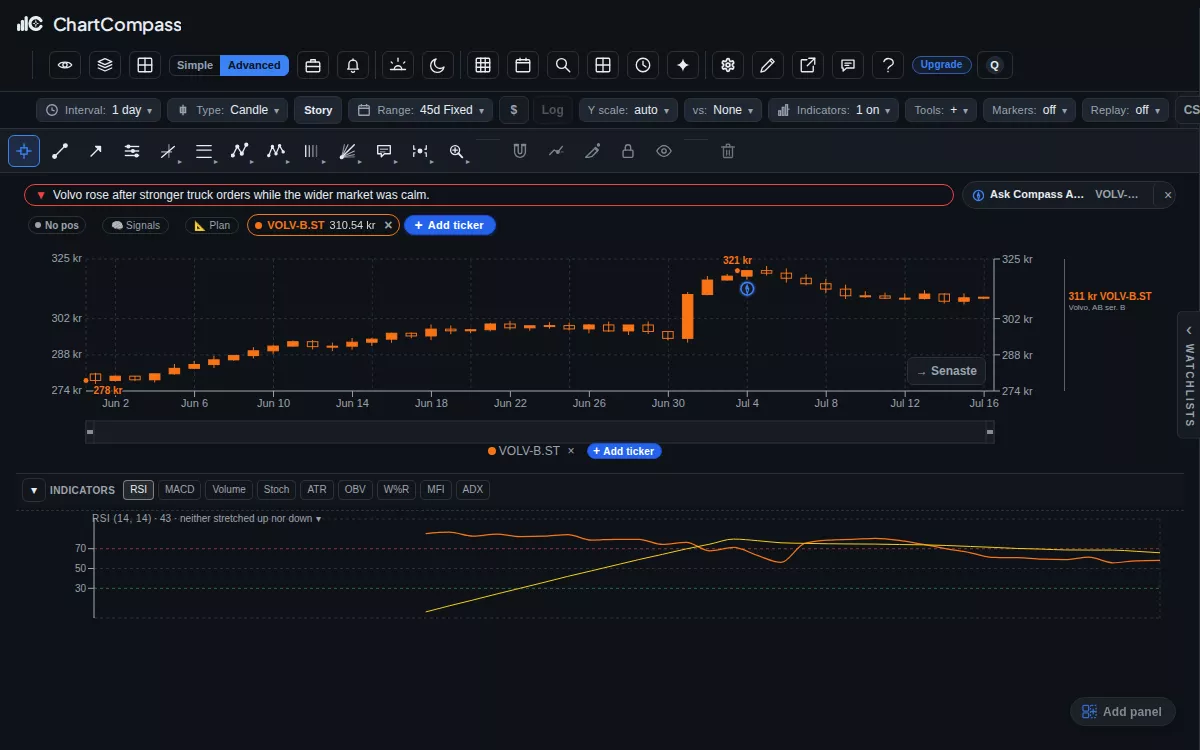
Task: Delete drawings with the trash icon
Action: (x=728, y=151)
